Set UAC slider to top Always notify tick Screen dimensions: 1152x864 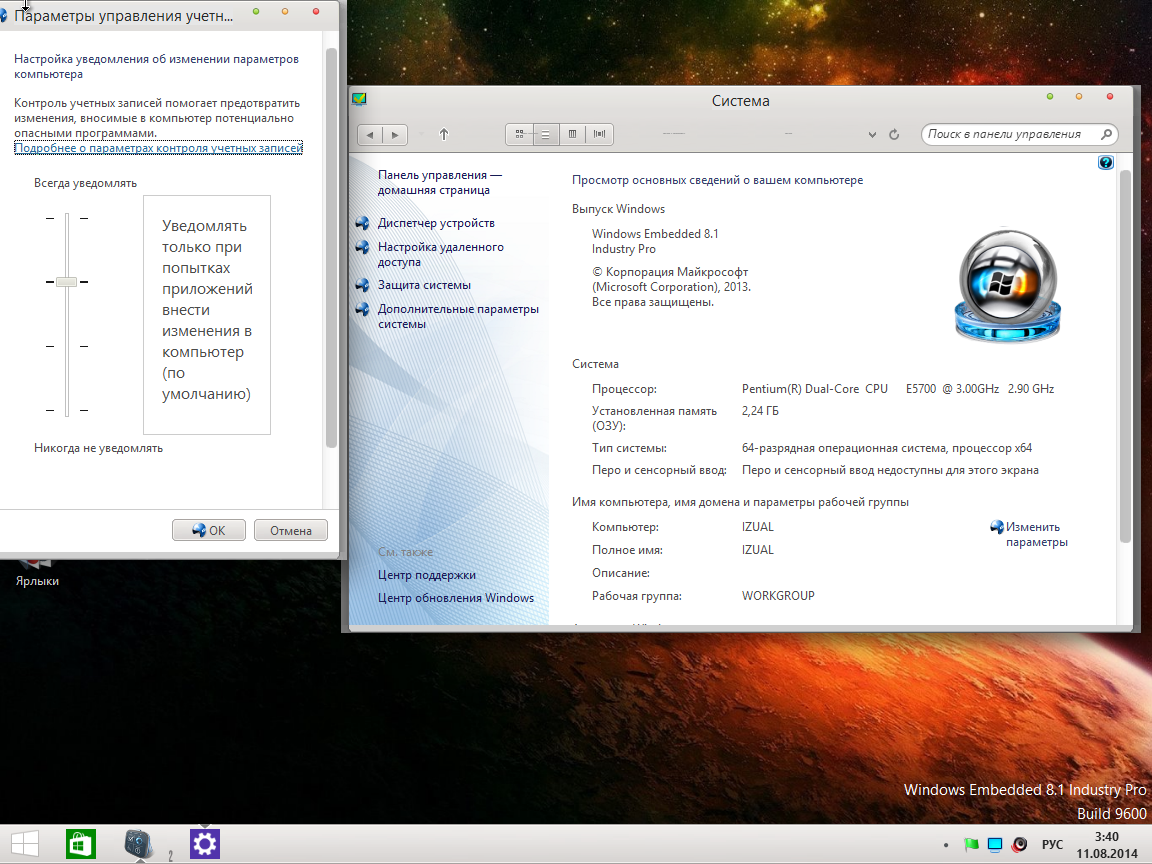click(x=67, y=218)
